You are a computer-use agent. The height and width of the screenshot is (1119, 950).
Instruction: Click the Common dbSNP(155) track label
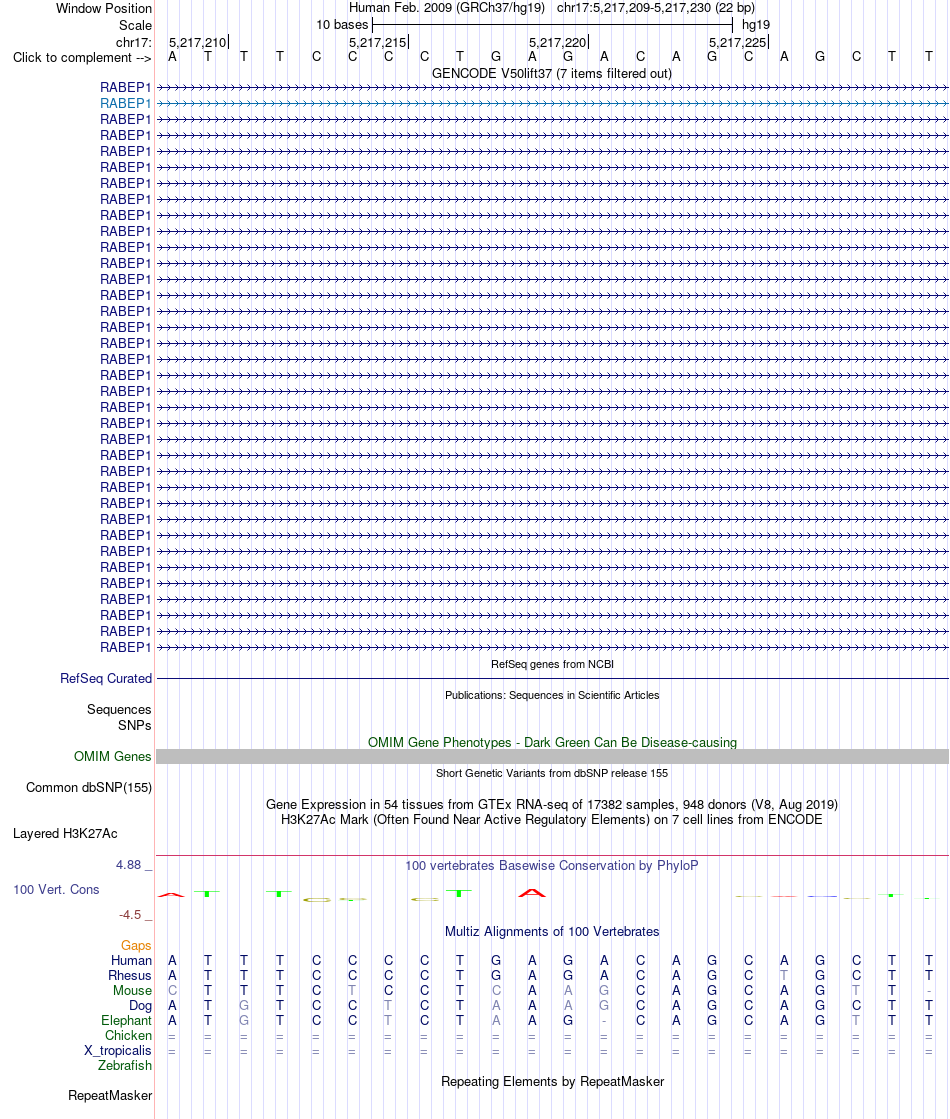point(89,788)
